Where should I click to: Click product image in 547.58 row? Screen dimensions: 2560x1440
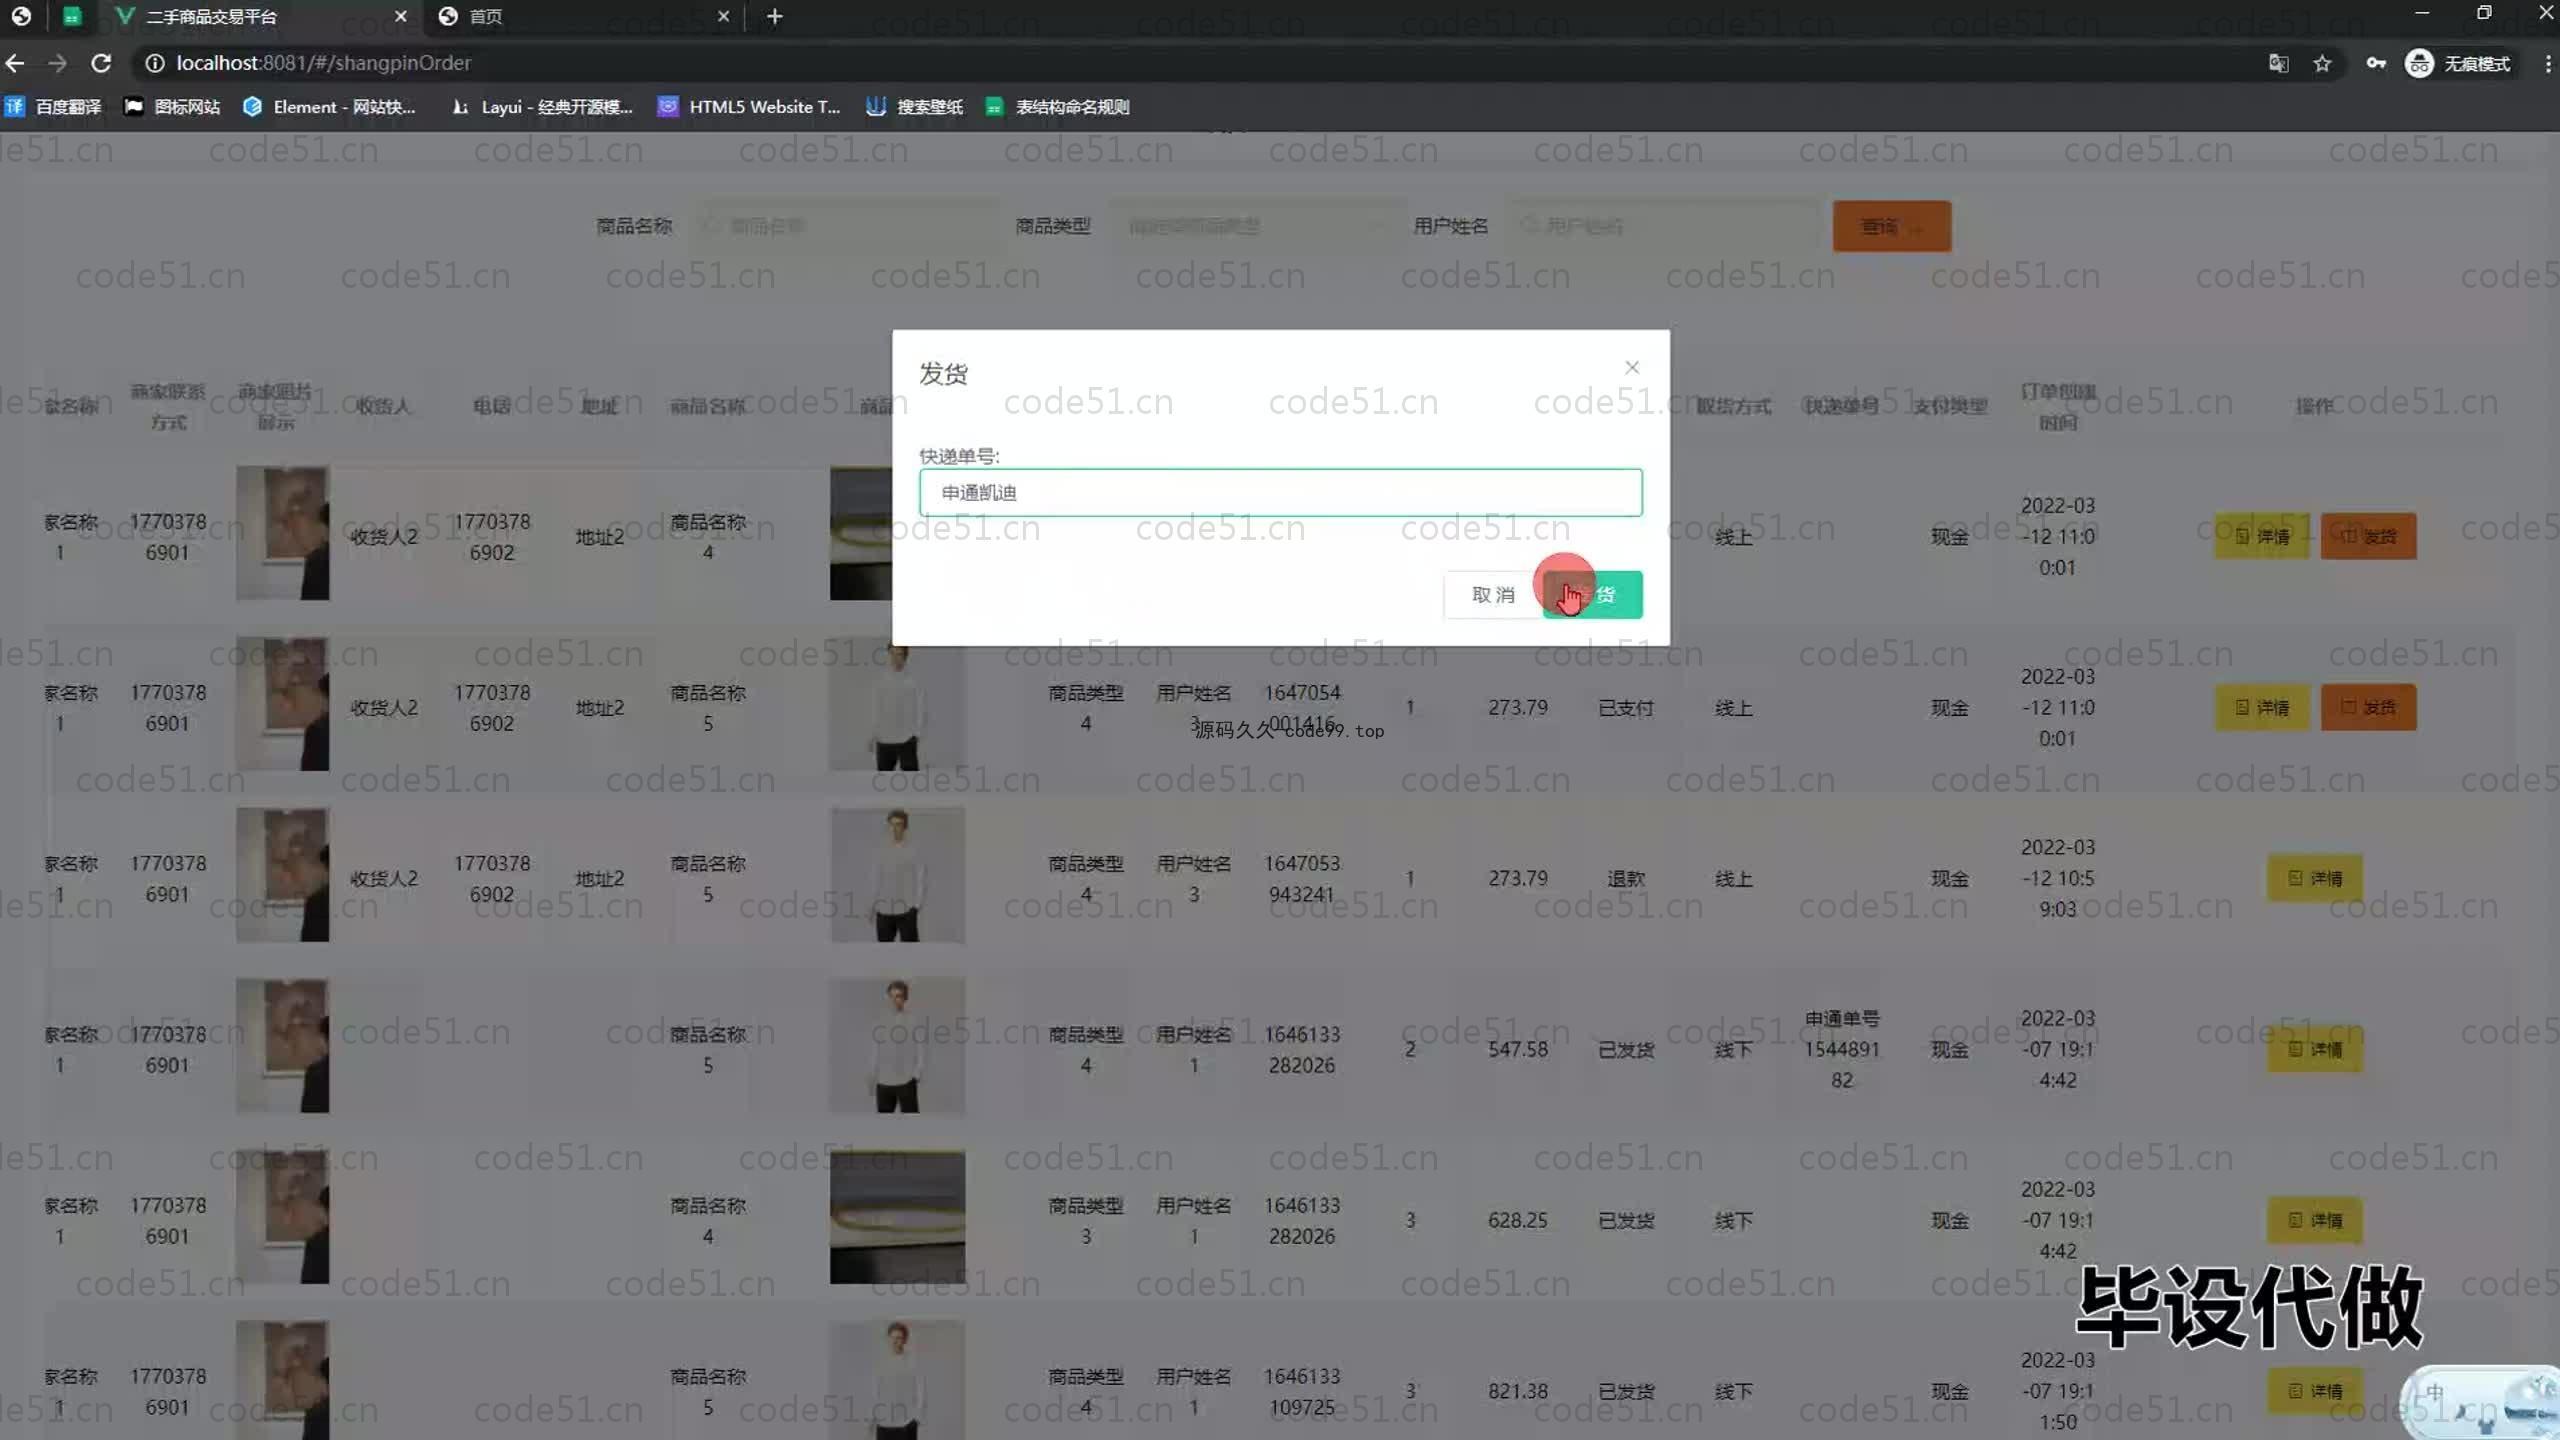tap(897, 1047)
